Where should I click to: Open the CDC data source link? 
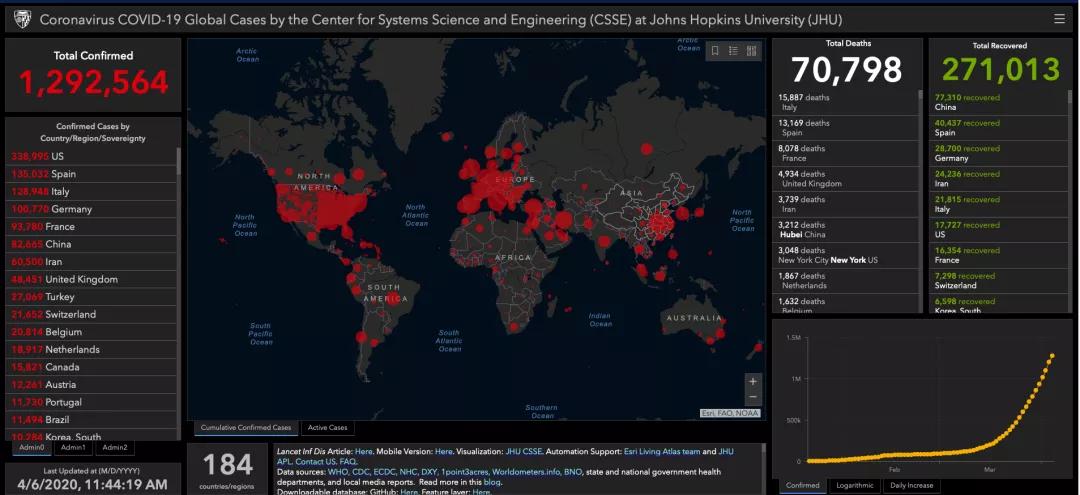[x=360, y=472]
